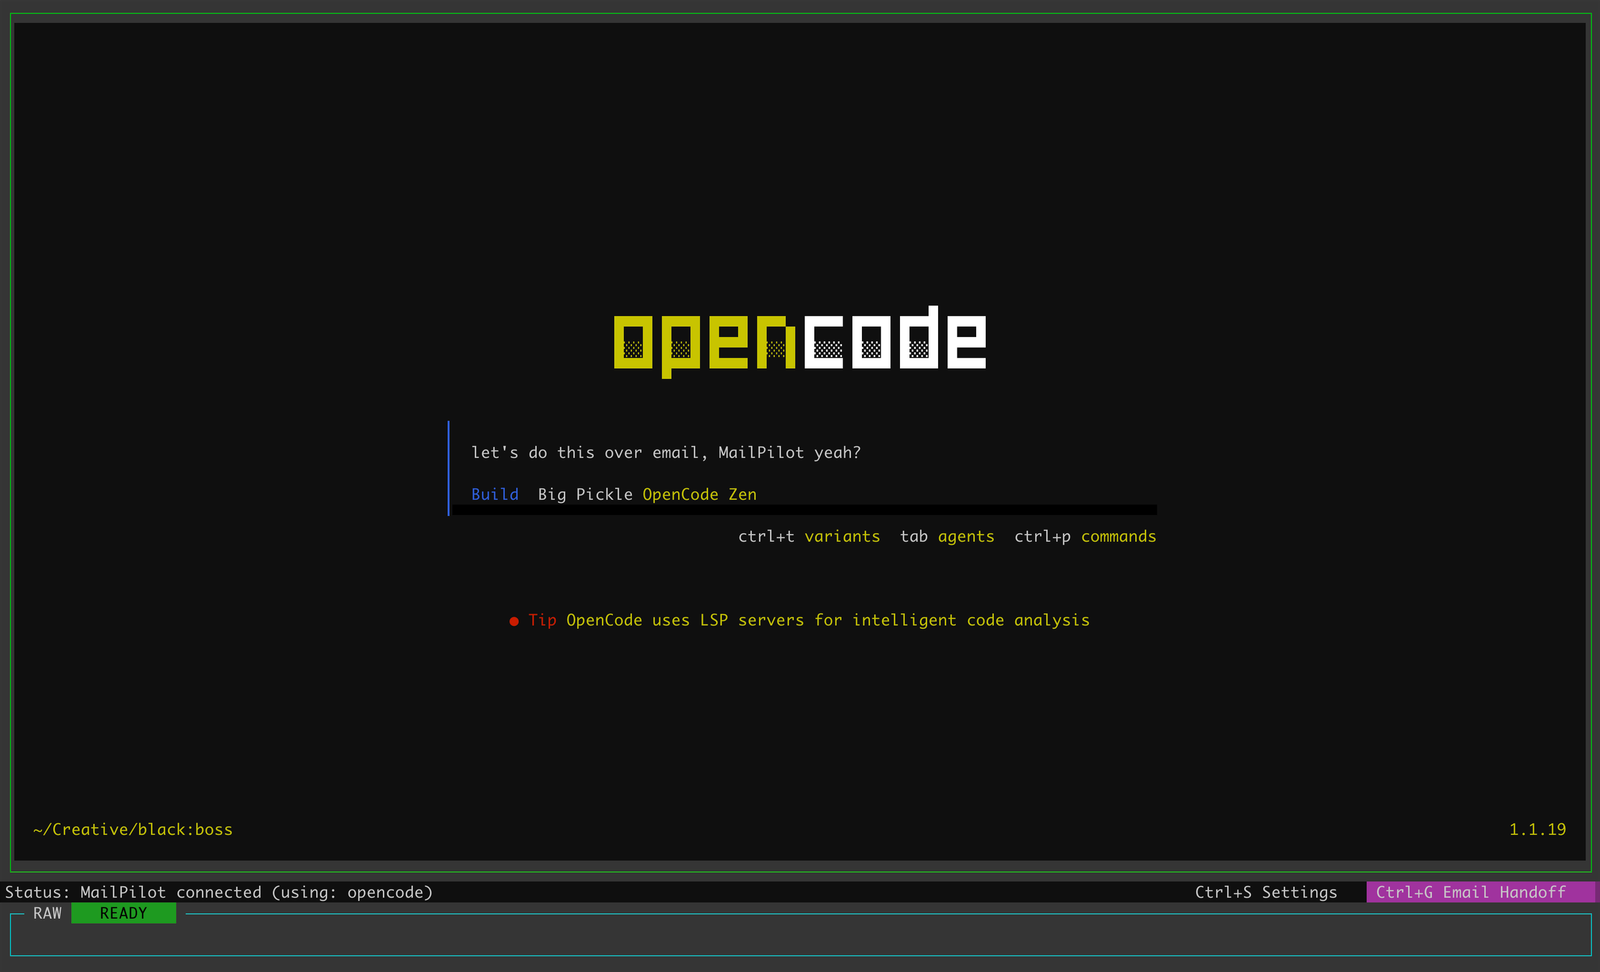Open the ctrl+t variants option
The height and width of the screenshot is (972, 1600).
[x=809, y=536]
